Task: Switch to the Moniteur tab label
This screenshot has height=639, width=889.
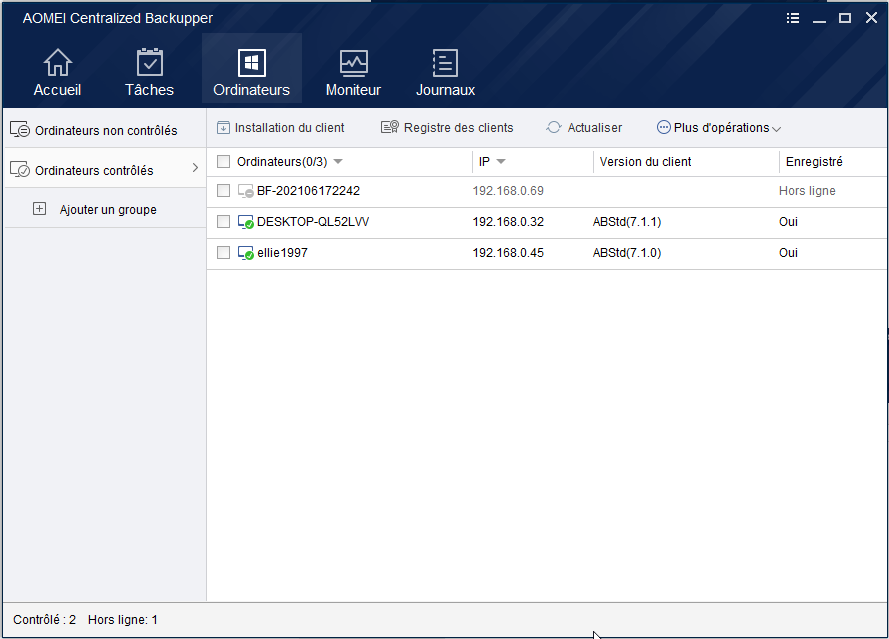Action: click(353, 90)
